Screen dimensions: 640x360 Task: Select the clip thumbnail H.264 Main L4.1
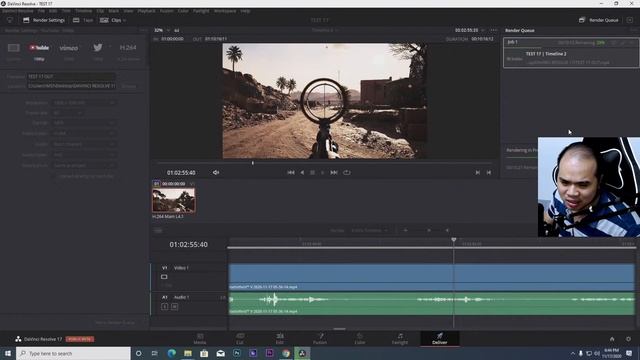pyautogui.click(x=173, y=200)
